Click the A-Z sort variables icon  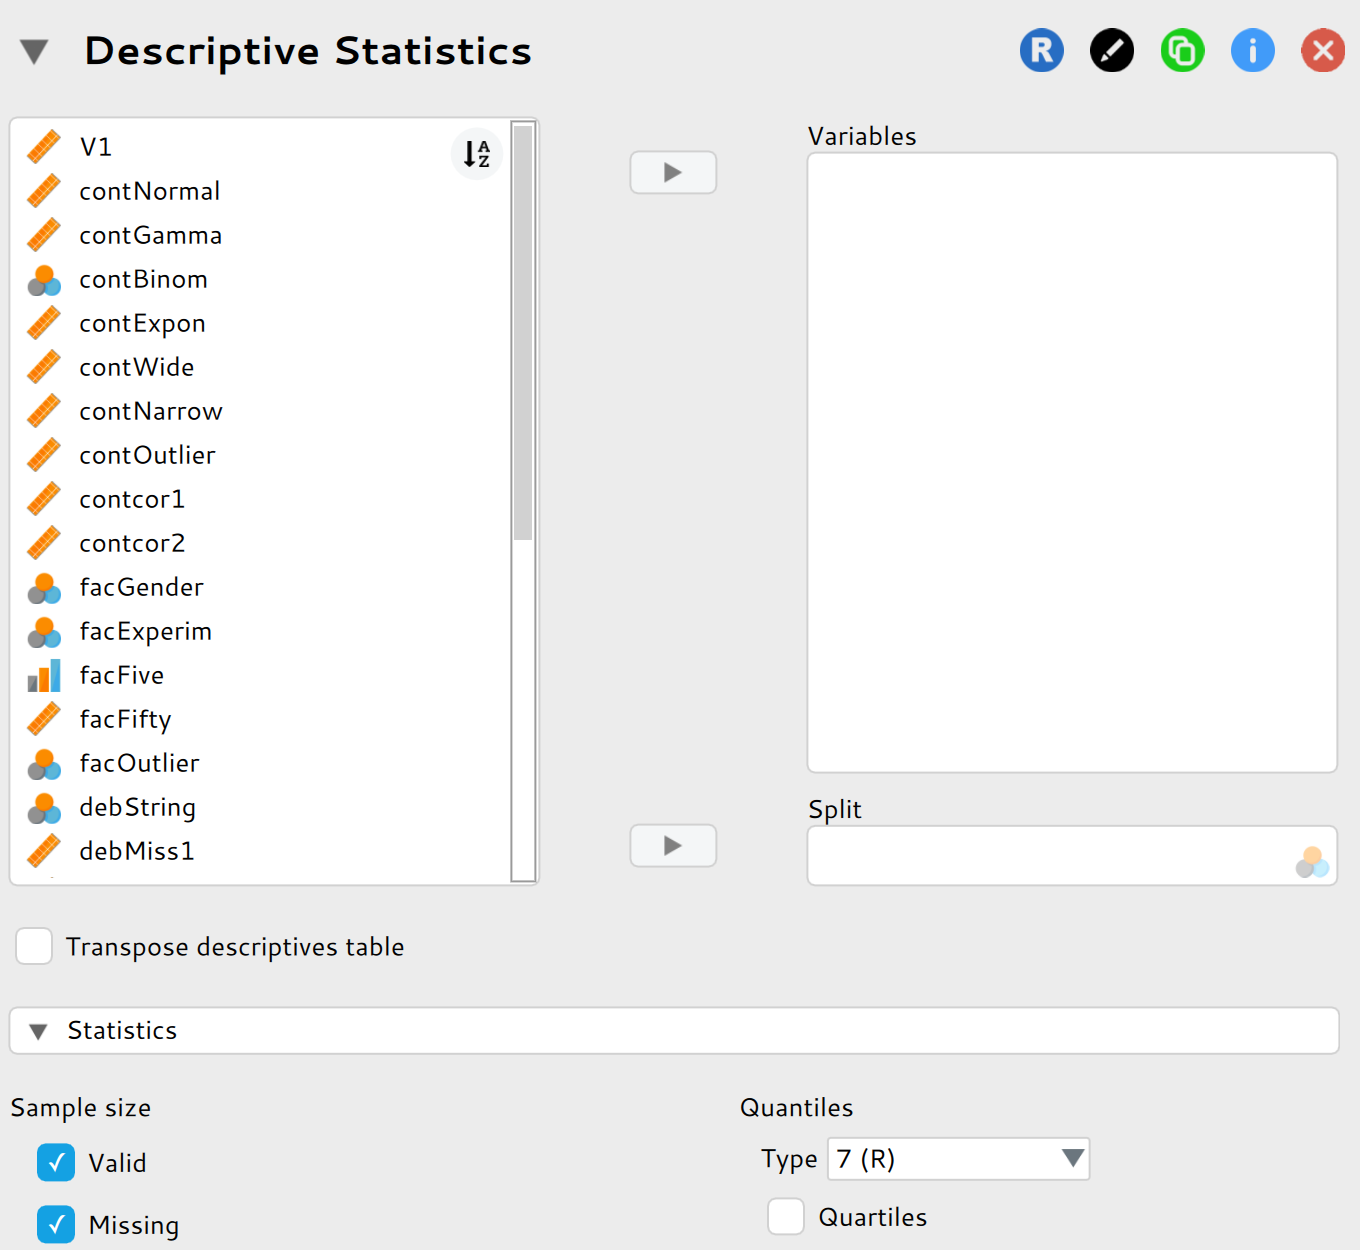coord(477,154)
